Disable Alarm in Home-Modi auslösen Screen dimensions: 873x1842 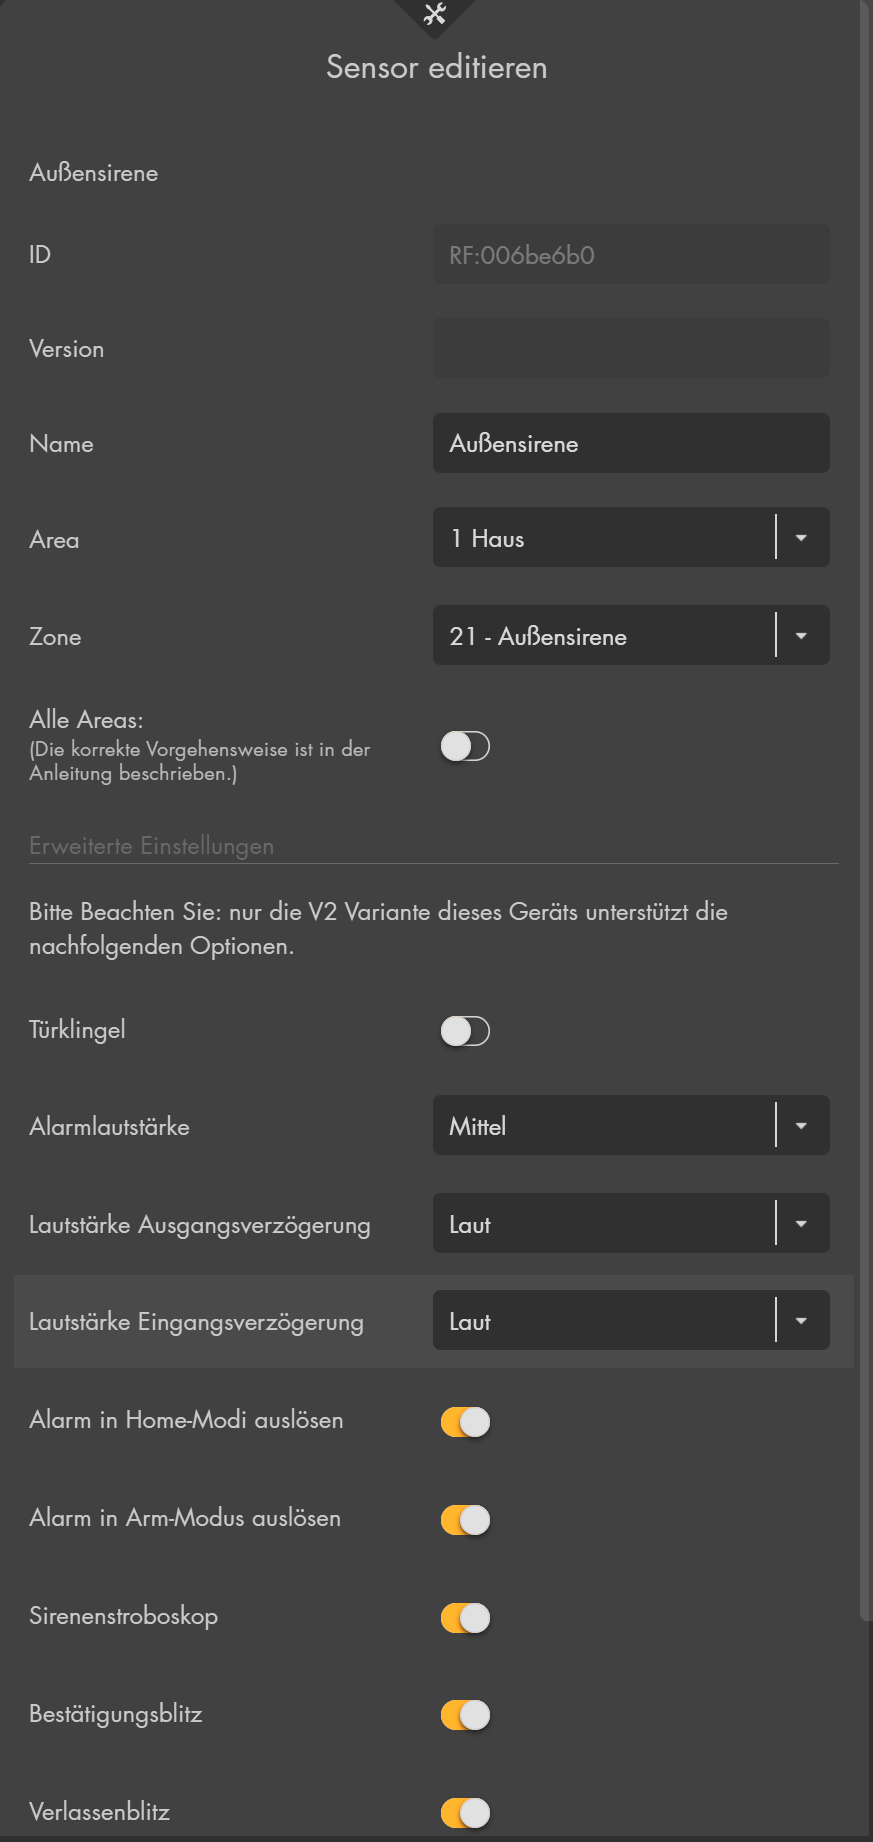pyautogui.click(x=465, y=1422)
